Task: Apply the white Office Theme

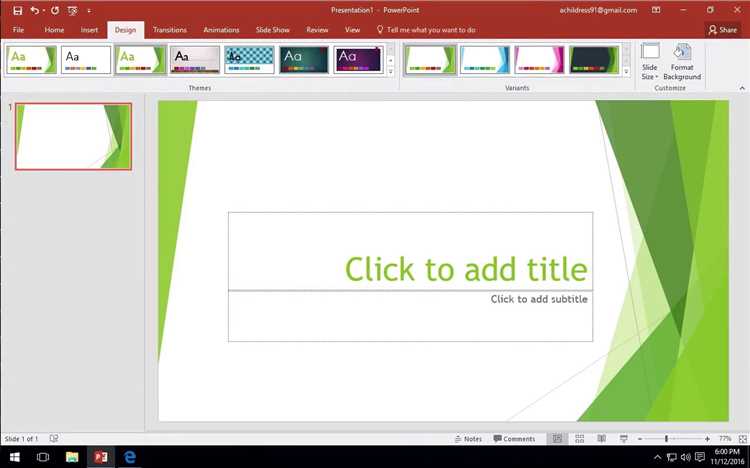Action: [x=86, y=60]
